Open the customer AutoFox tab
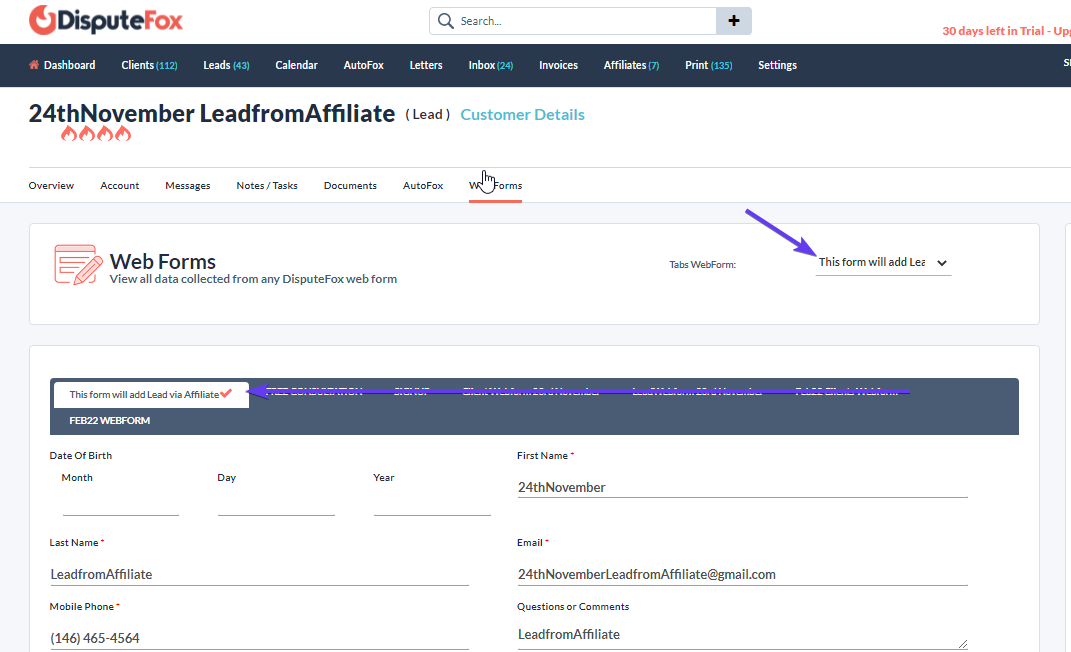The image size is (1071, 652). [x=423, y=186]
